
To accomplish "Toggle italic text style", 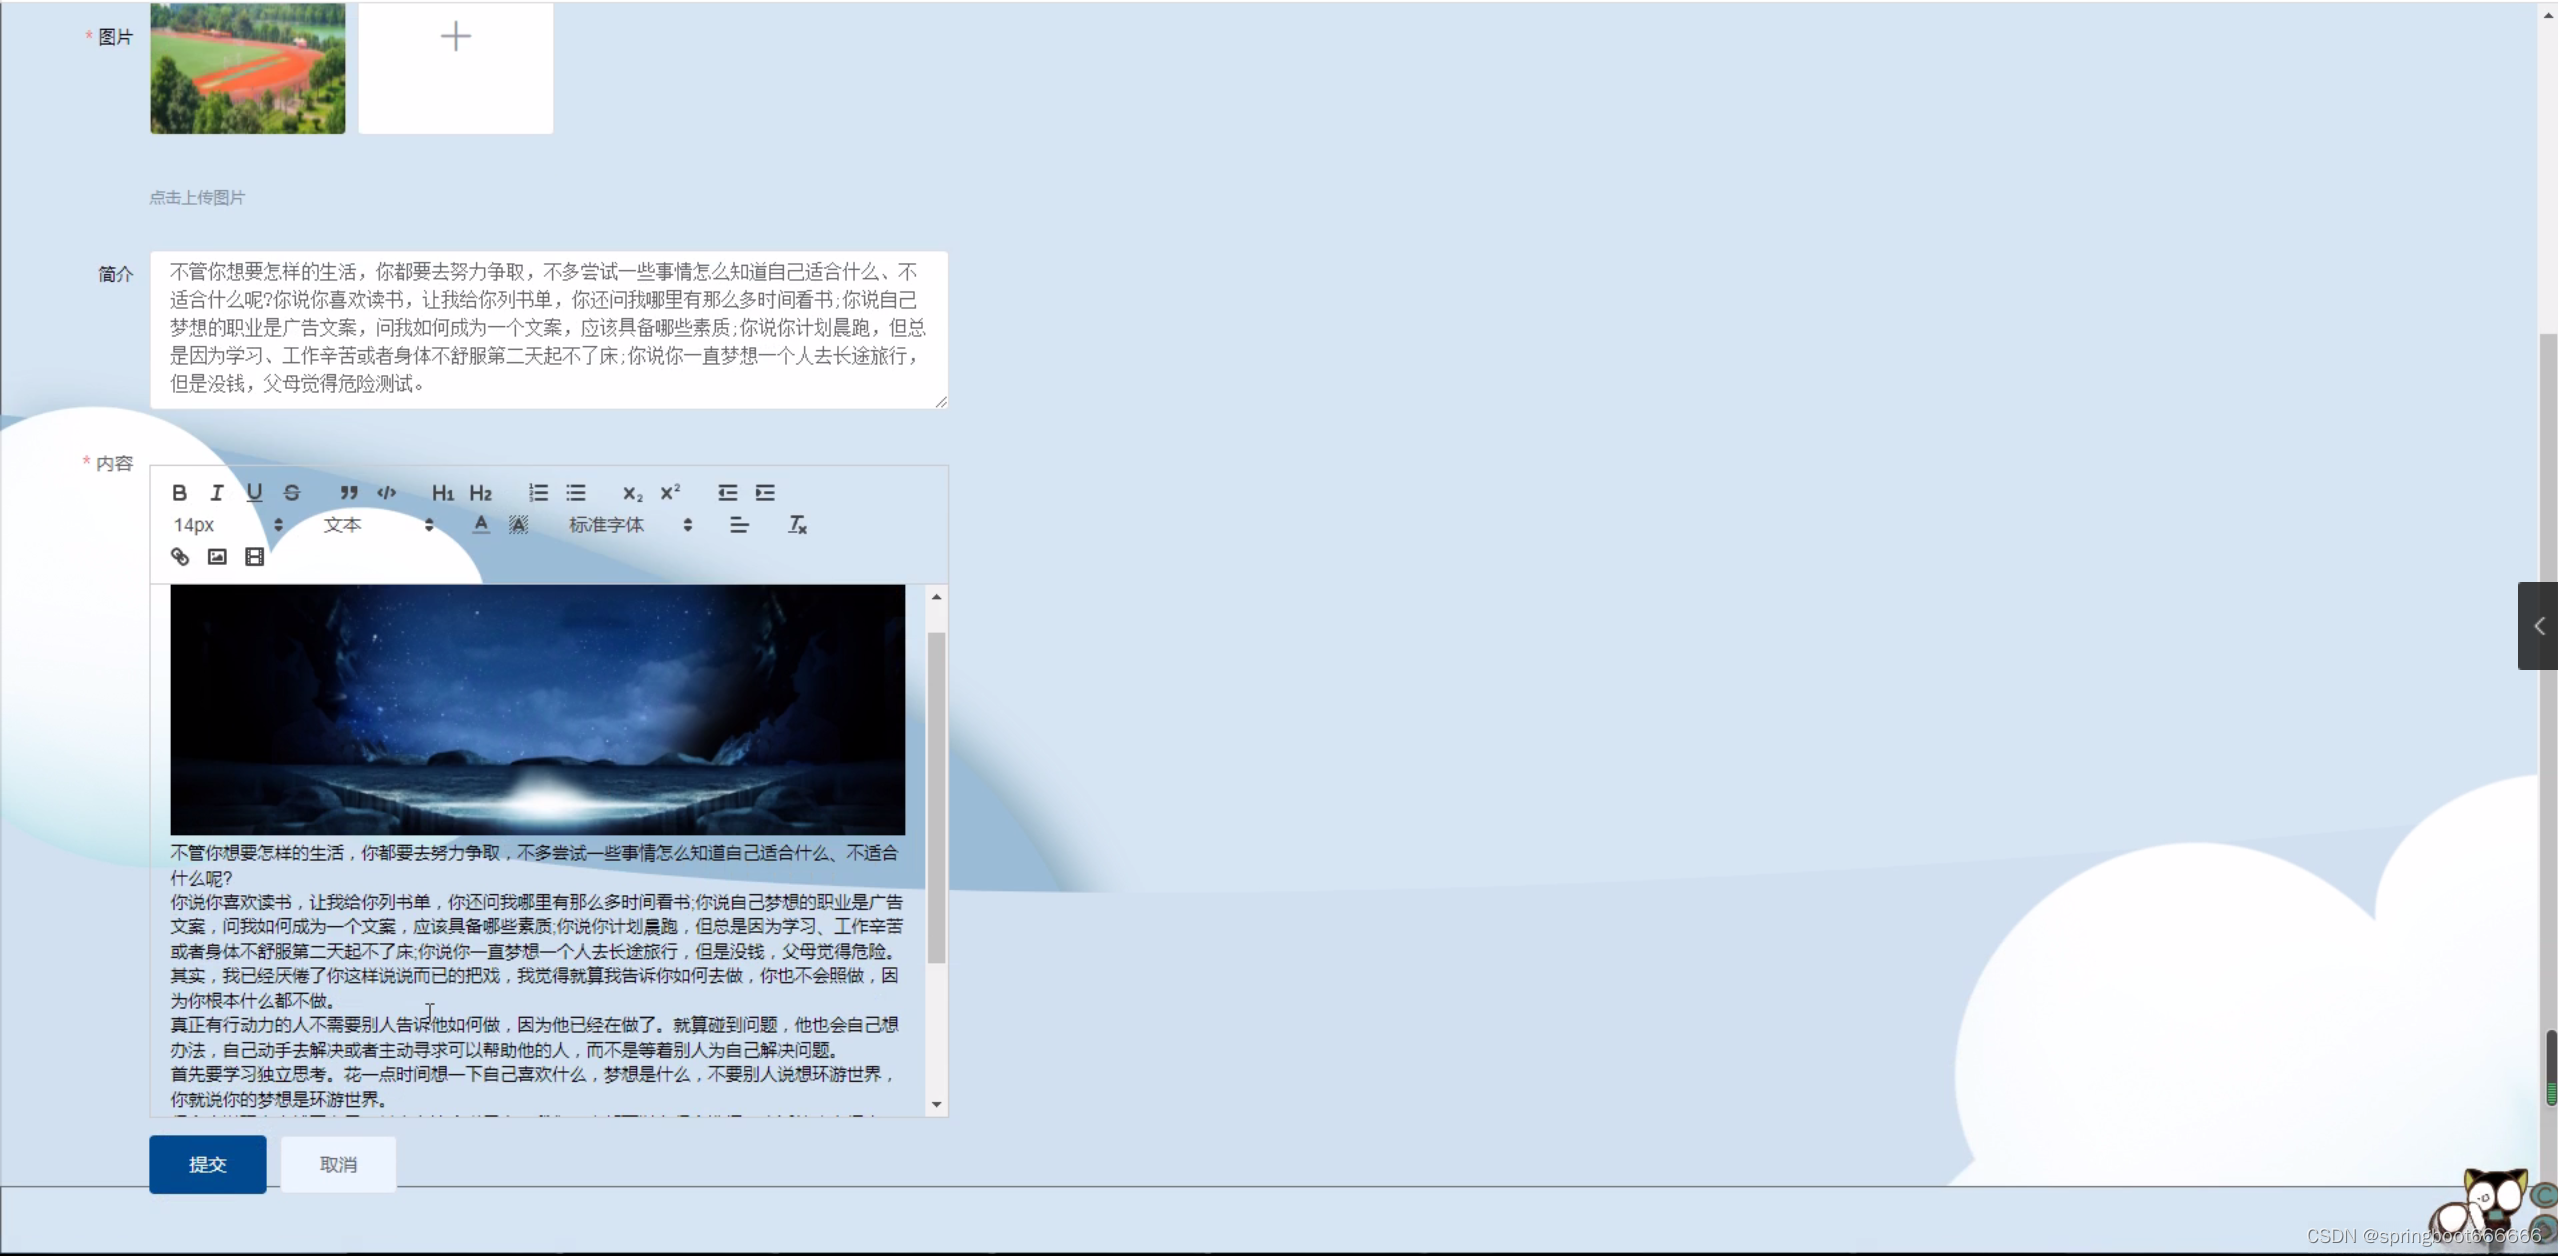I will [x=216, y=492].
